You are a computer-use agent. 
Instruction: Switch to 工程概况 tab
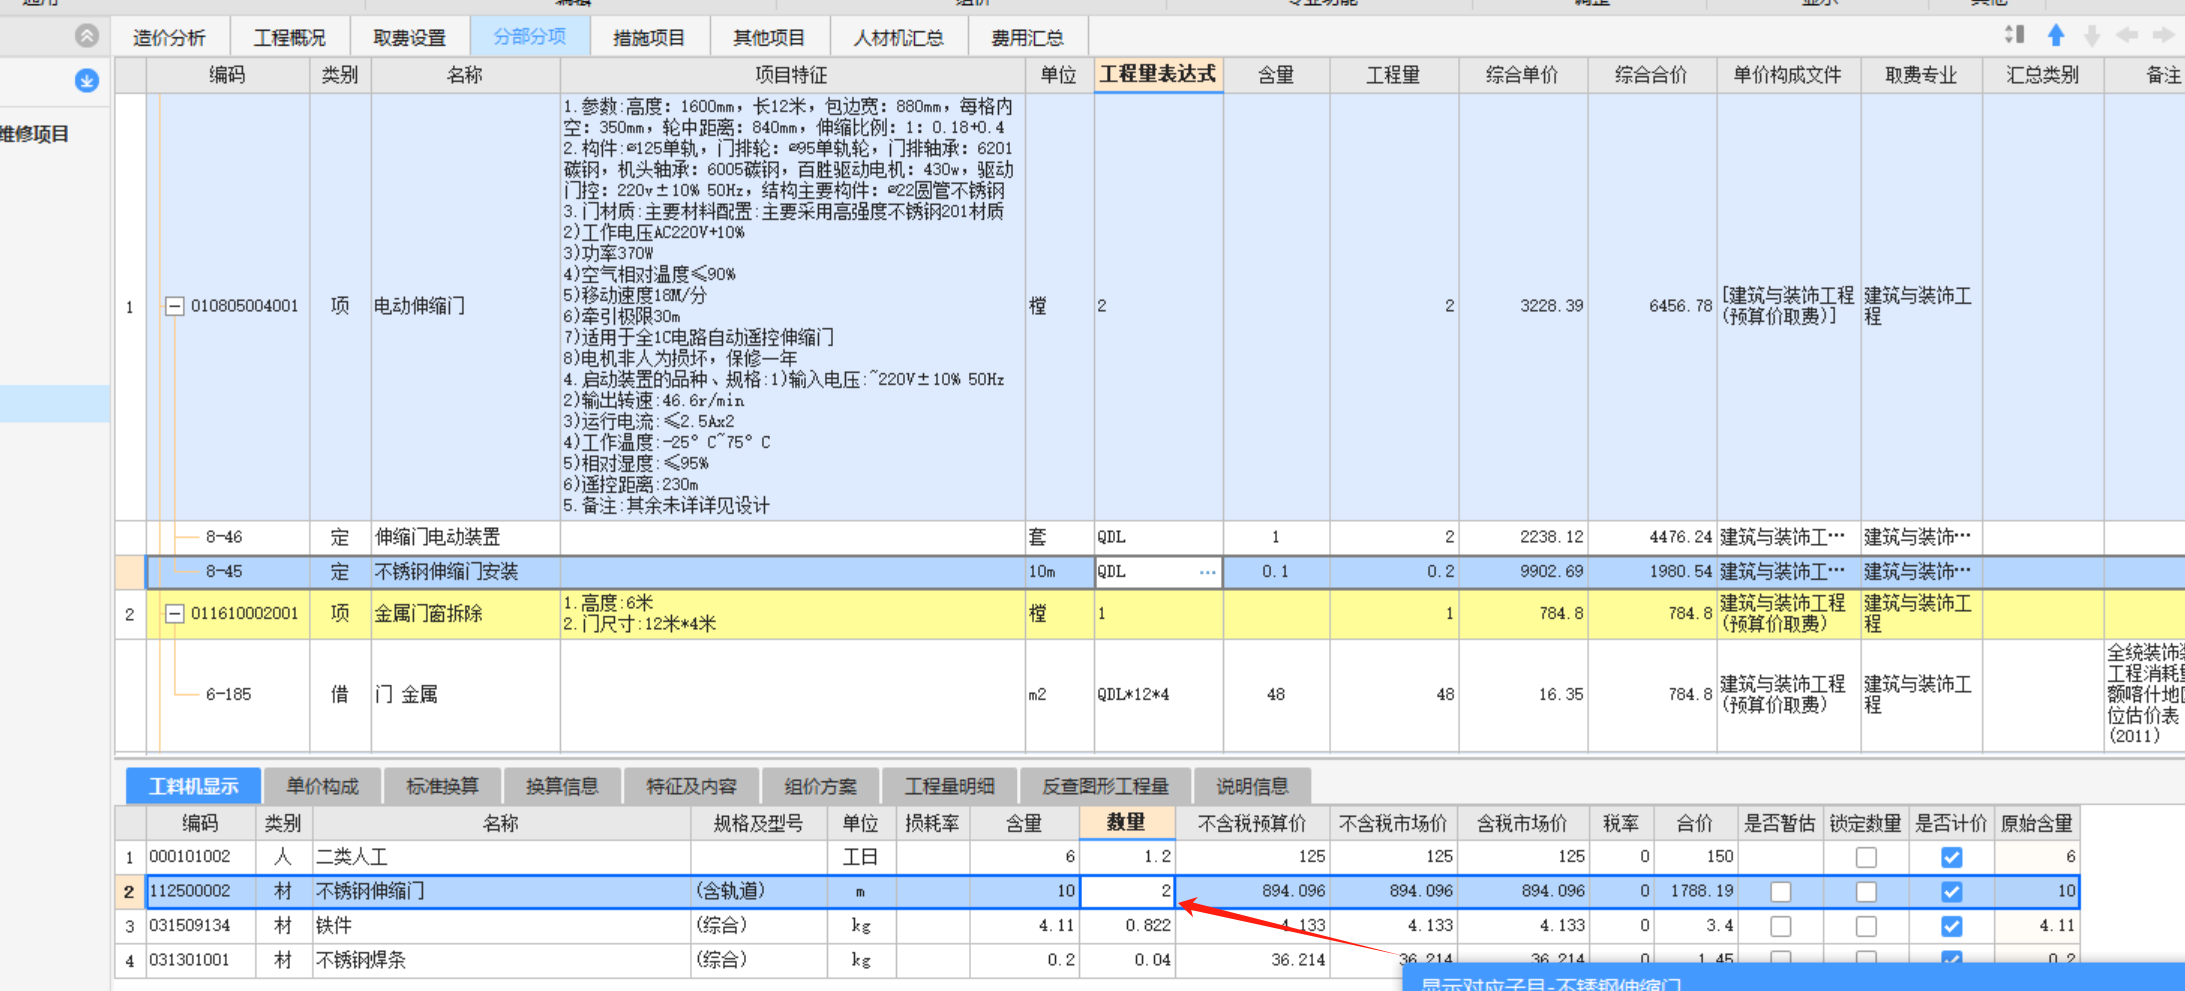tap(289, 38)
